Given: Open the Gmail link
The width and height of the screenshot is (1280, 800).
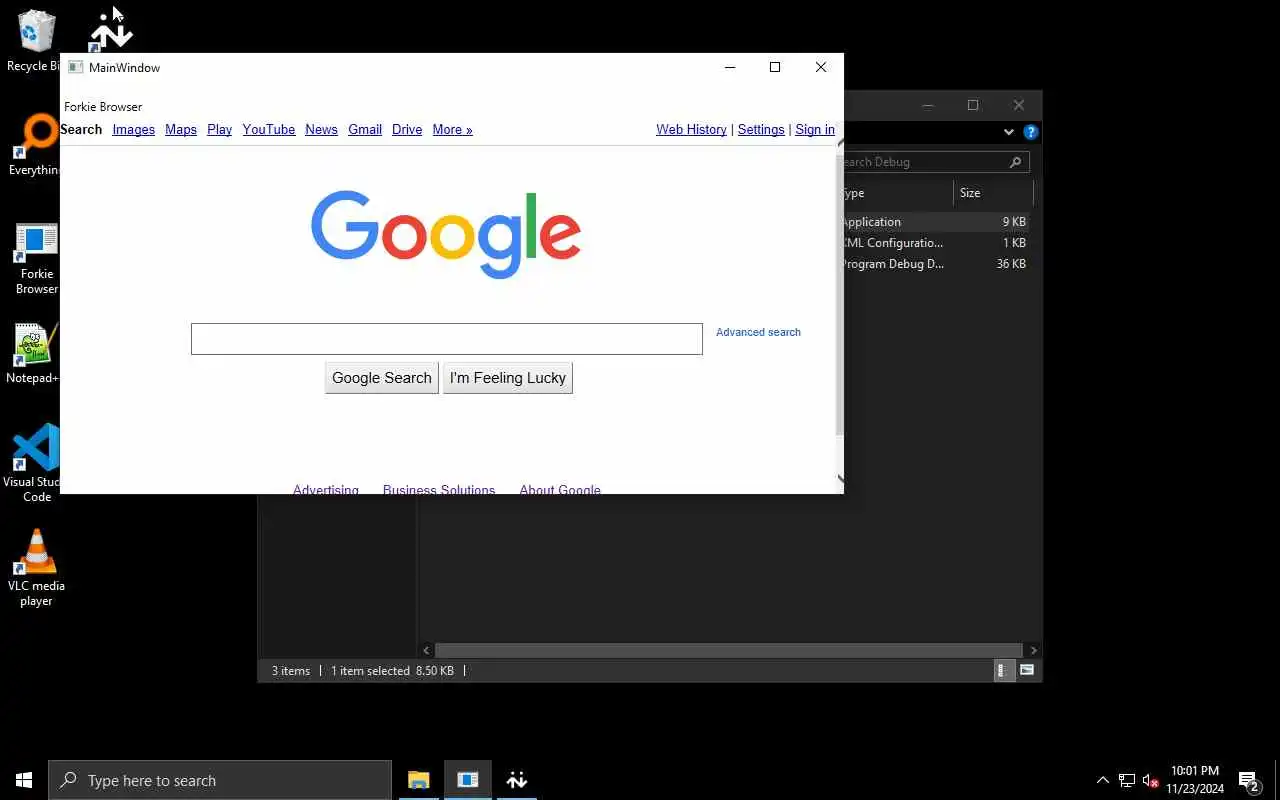Looking at the screenshot, I should [365, 129].
